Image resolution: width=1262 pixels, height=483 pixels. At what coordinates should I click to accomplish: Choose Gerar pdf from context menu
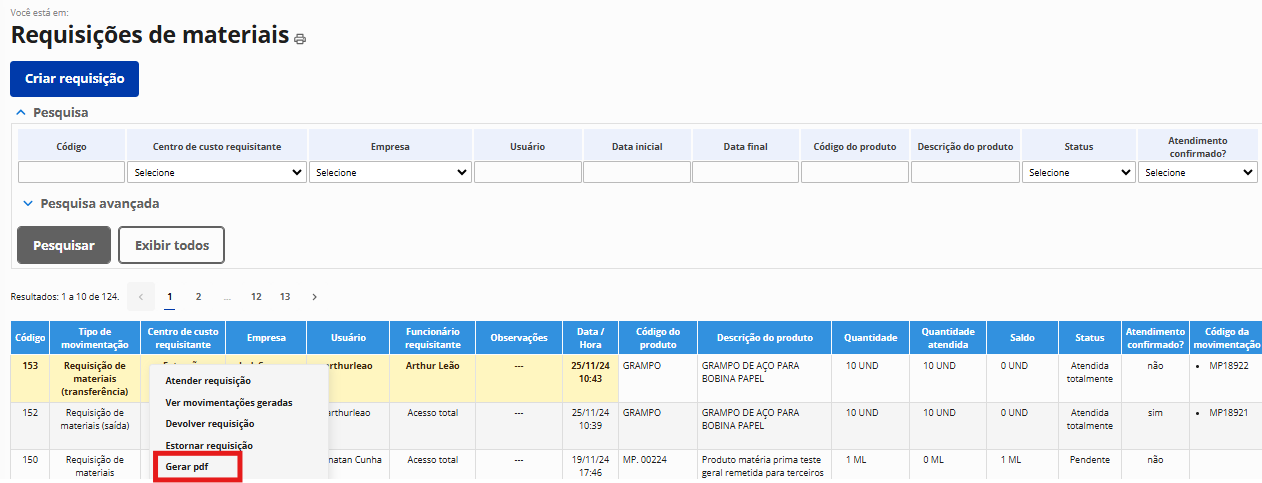[187, 466]
